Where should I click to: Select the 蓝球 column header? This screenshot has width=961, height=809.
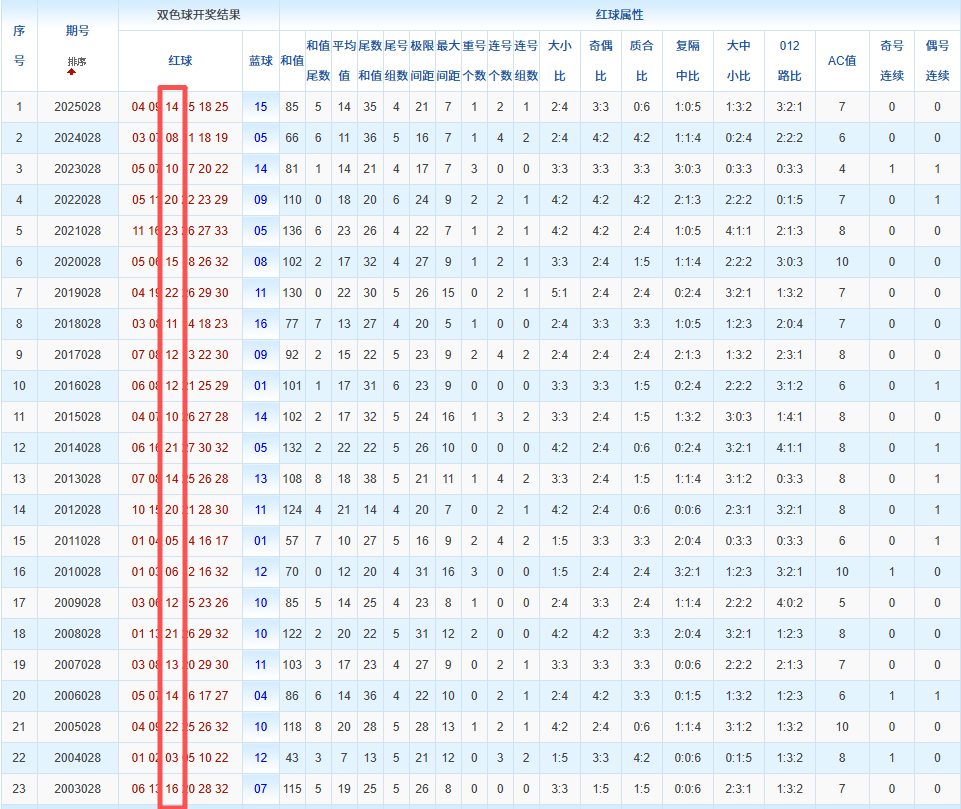(260, 61)
